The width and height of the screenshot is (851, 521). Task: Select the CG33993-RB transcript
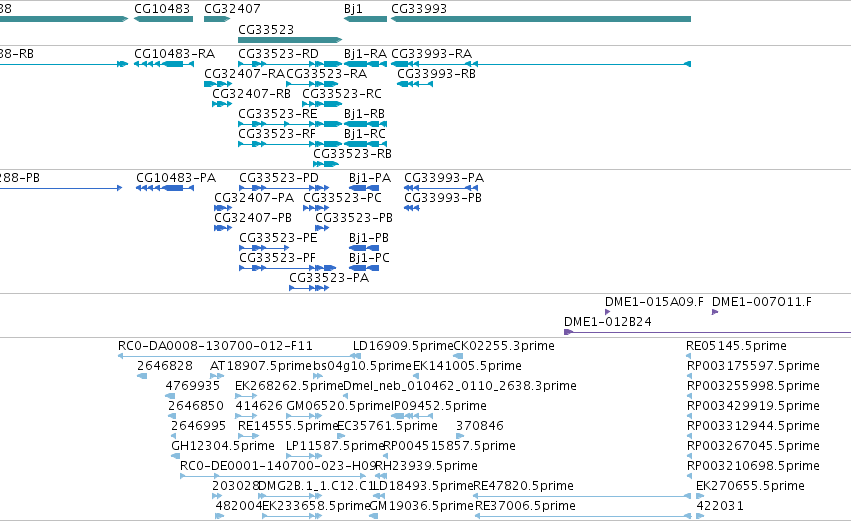415,84
